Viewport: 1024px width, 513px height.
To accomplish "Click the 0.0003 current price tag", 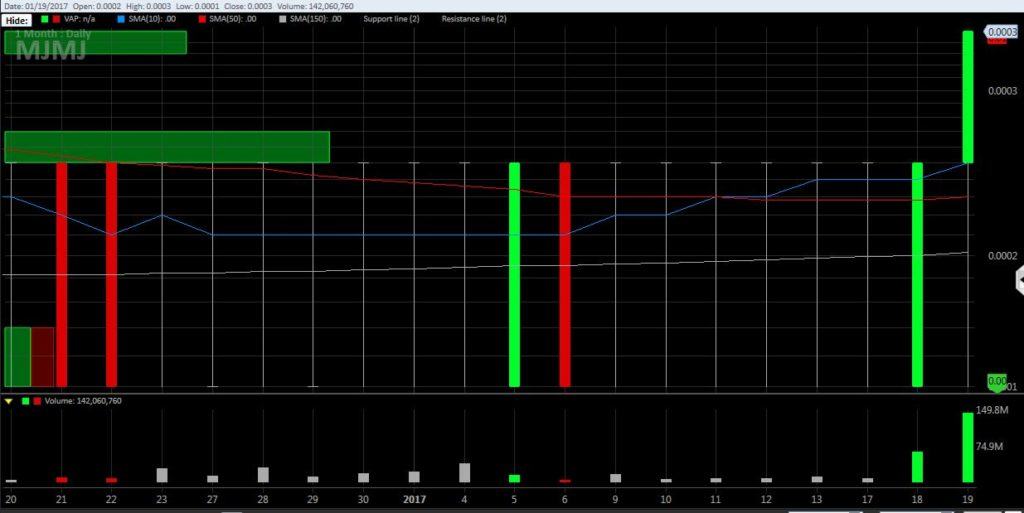I will pyautogui.click(x=1000, y=33).
